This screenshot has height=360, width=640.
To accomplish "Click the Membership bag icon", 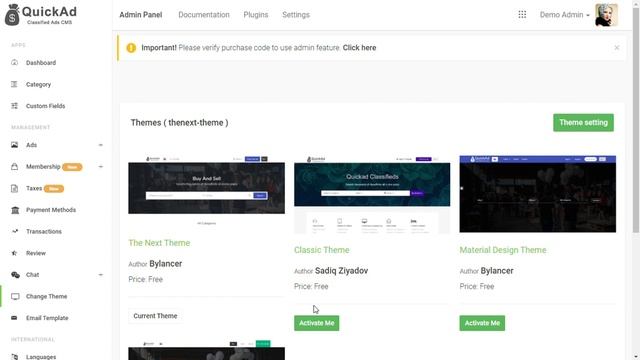I will tap(15, 167).
